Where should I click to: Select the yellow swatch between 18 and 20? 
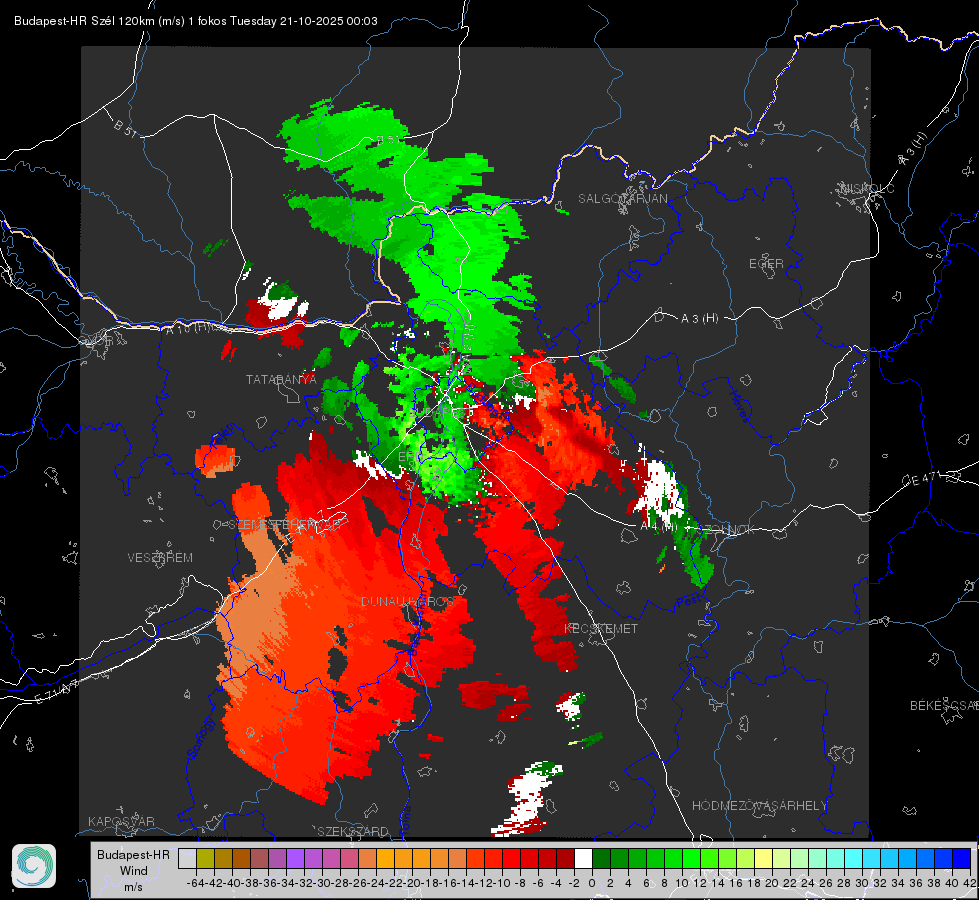click(764, 859)
